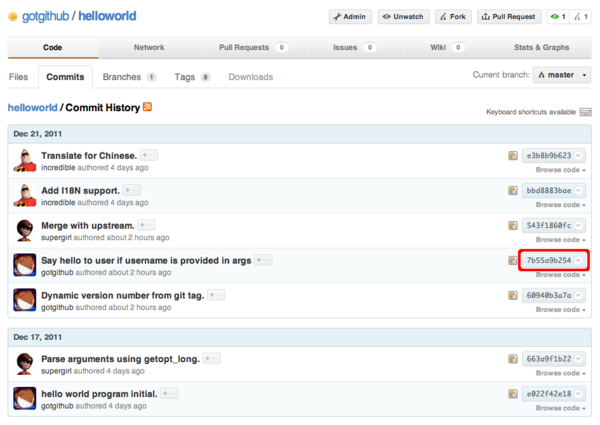This screenshot has width=600, height=425.
Task: Open commit Dynamic version number from git tag
Action: pyautogui.click(x=122, y=295)
